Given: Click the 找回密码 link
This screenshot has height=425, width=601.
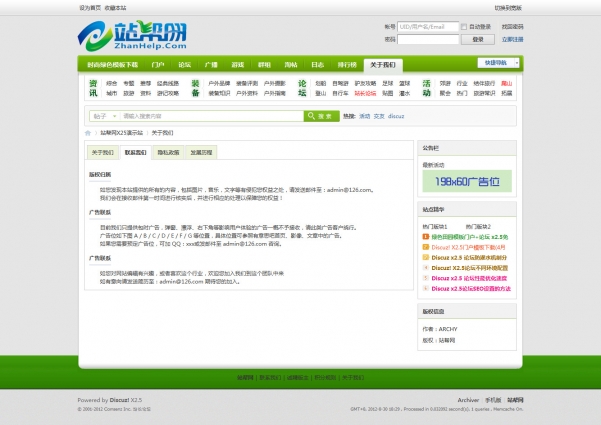Looking at the screenshot, I should pyautogui.click(x=512, y=27).
